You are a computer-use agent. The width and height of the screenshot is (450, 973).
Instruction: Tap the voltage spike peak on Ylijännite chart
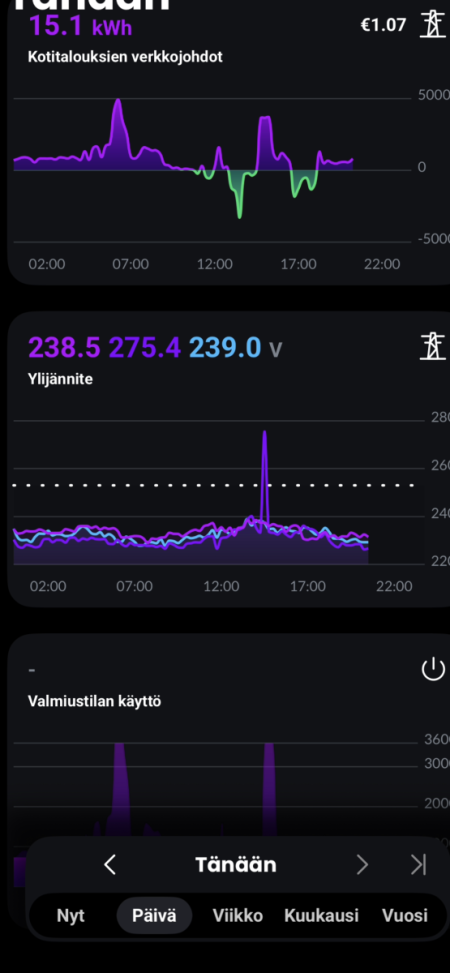click(x=265, y=433)
